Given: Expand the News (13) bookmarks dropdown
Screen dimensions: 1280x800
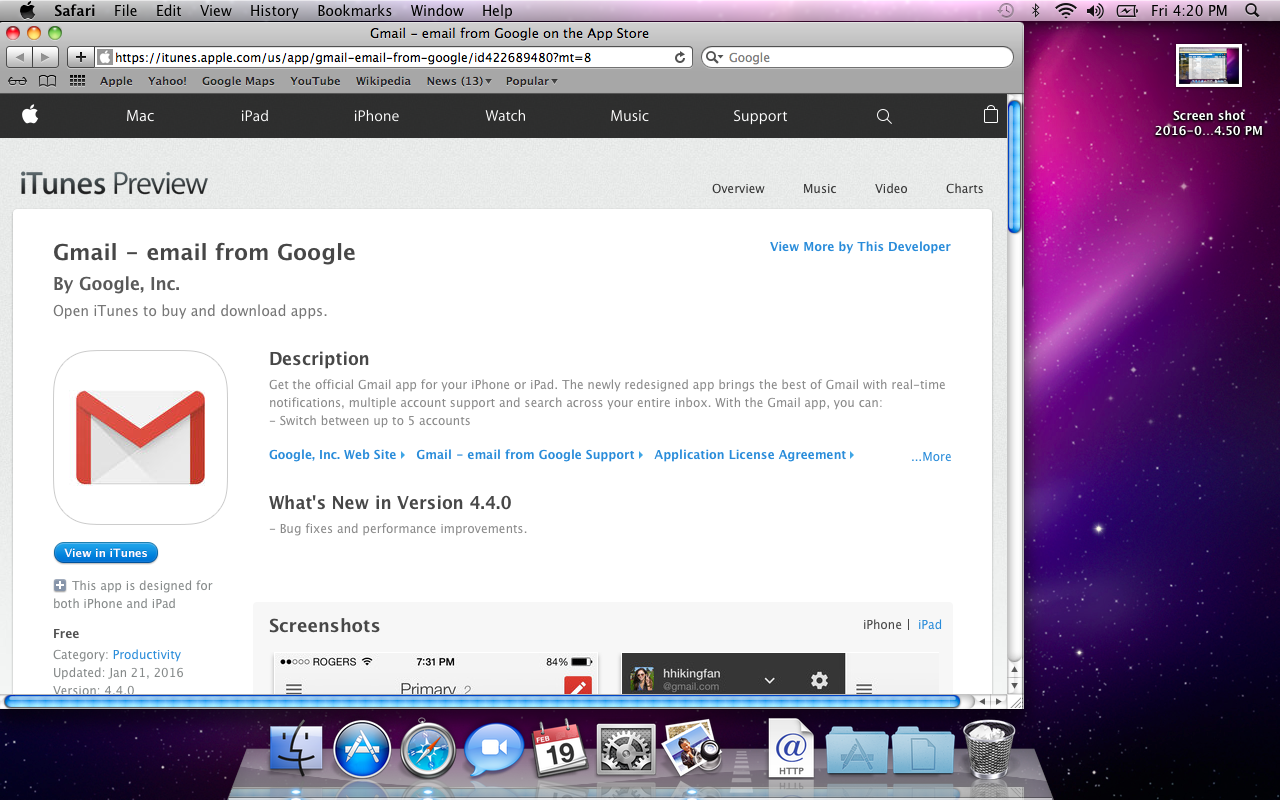Looking at the screenshot, I should pos(459,81).
